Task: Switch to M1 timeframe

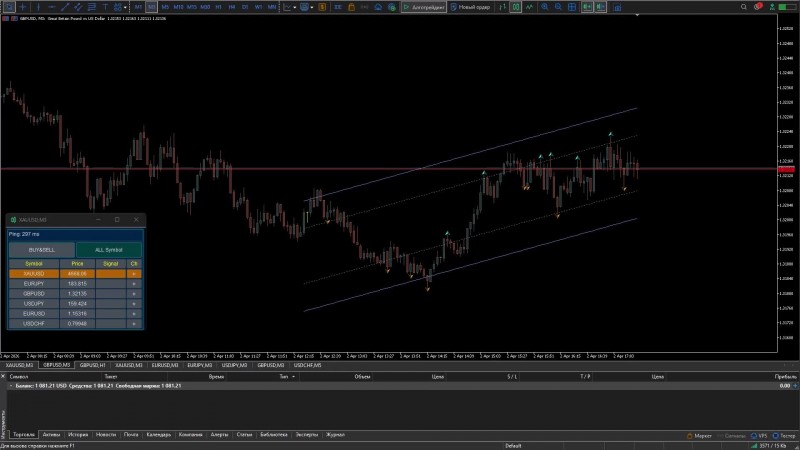Action: pos(138,7)
